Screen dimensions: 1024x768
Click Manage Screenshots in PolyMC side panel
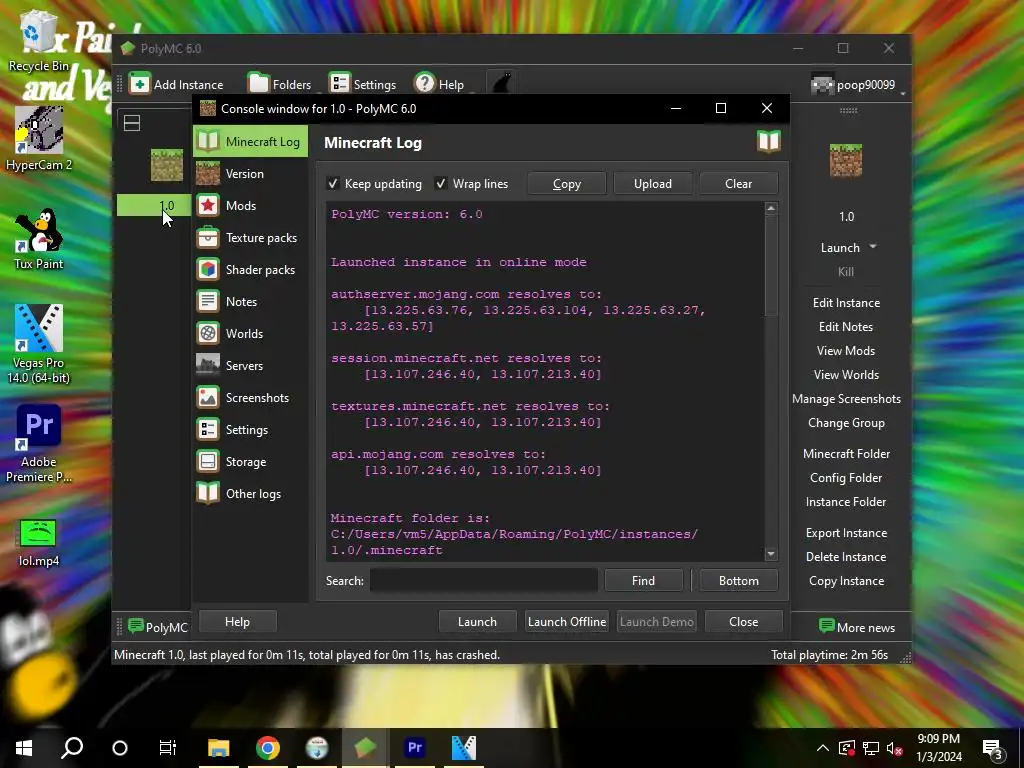pos(846,399)
